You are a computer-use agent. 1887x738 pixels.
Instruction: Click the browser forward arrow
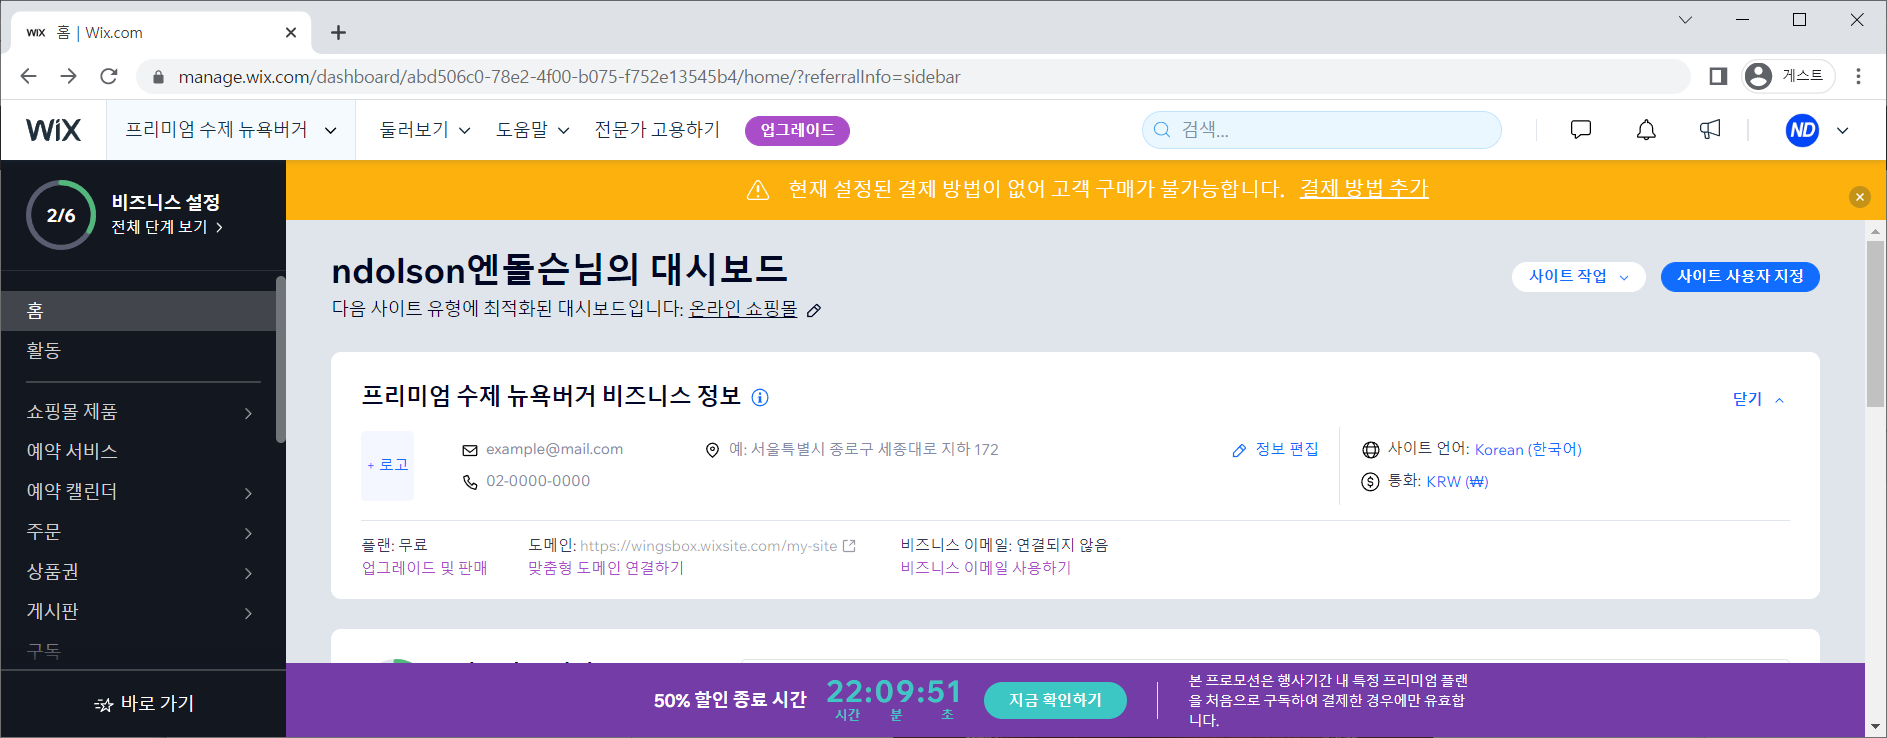pos(68,76)
